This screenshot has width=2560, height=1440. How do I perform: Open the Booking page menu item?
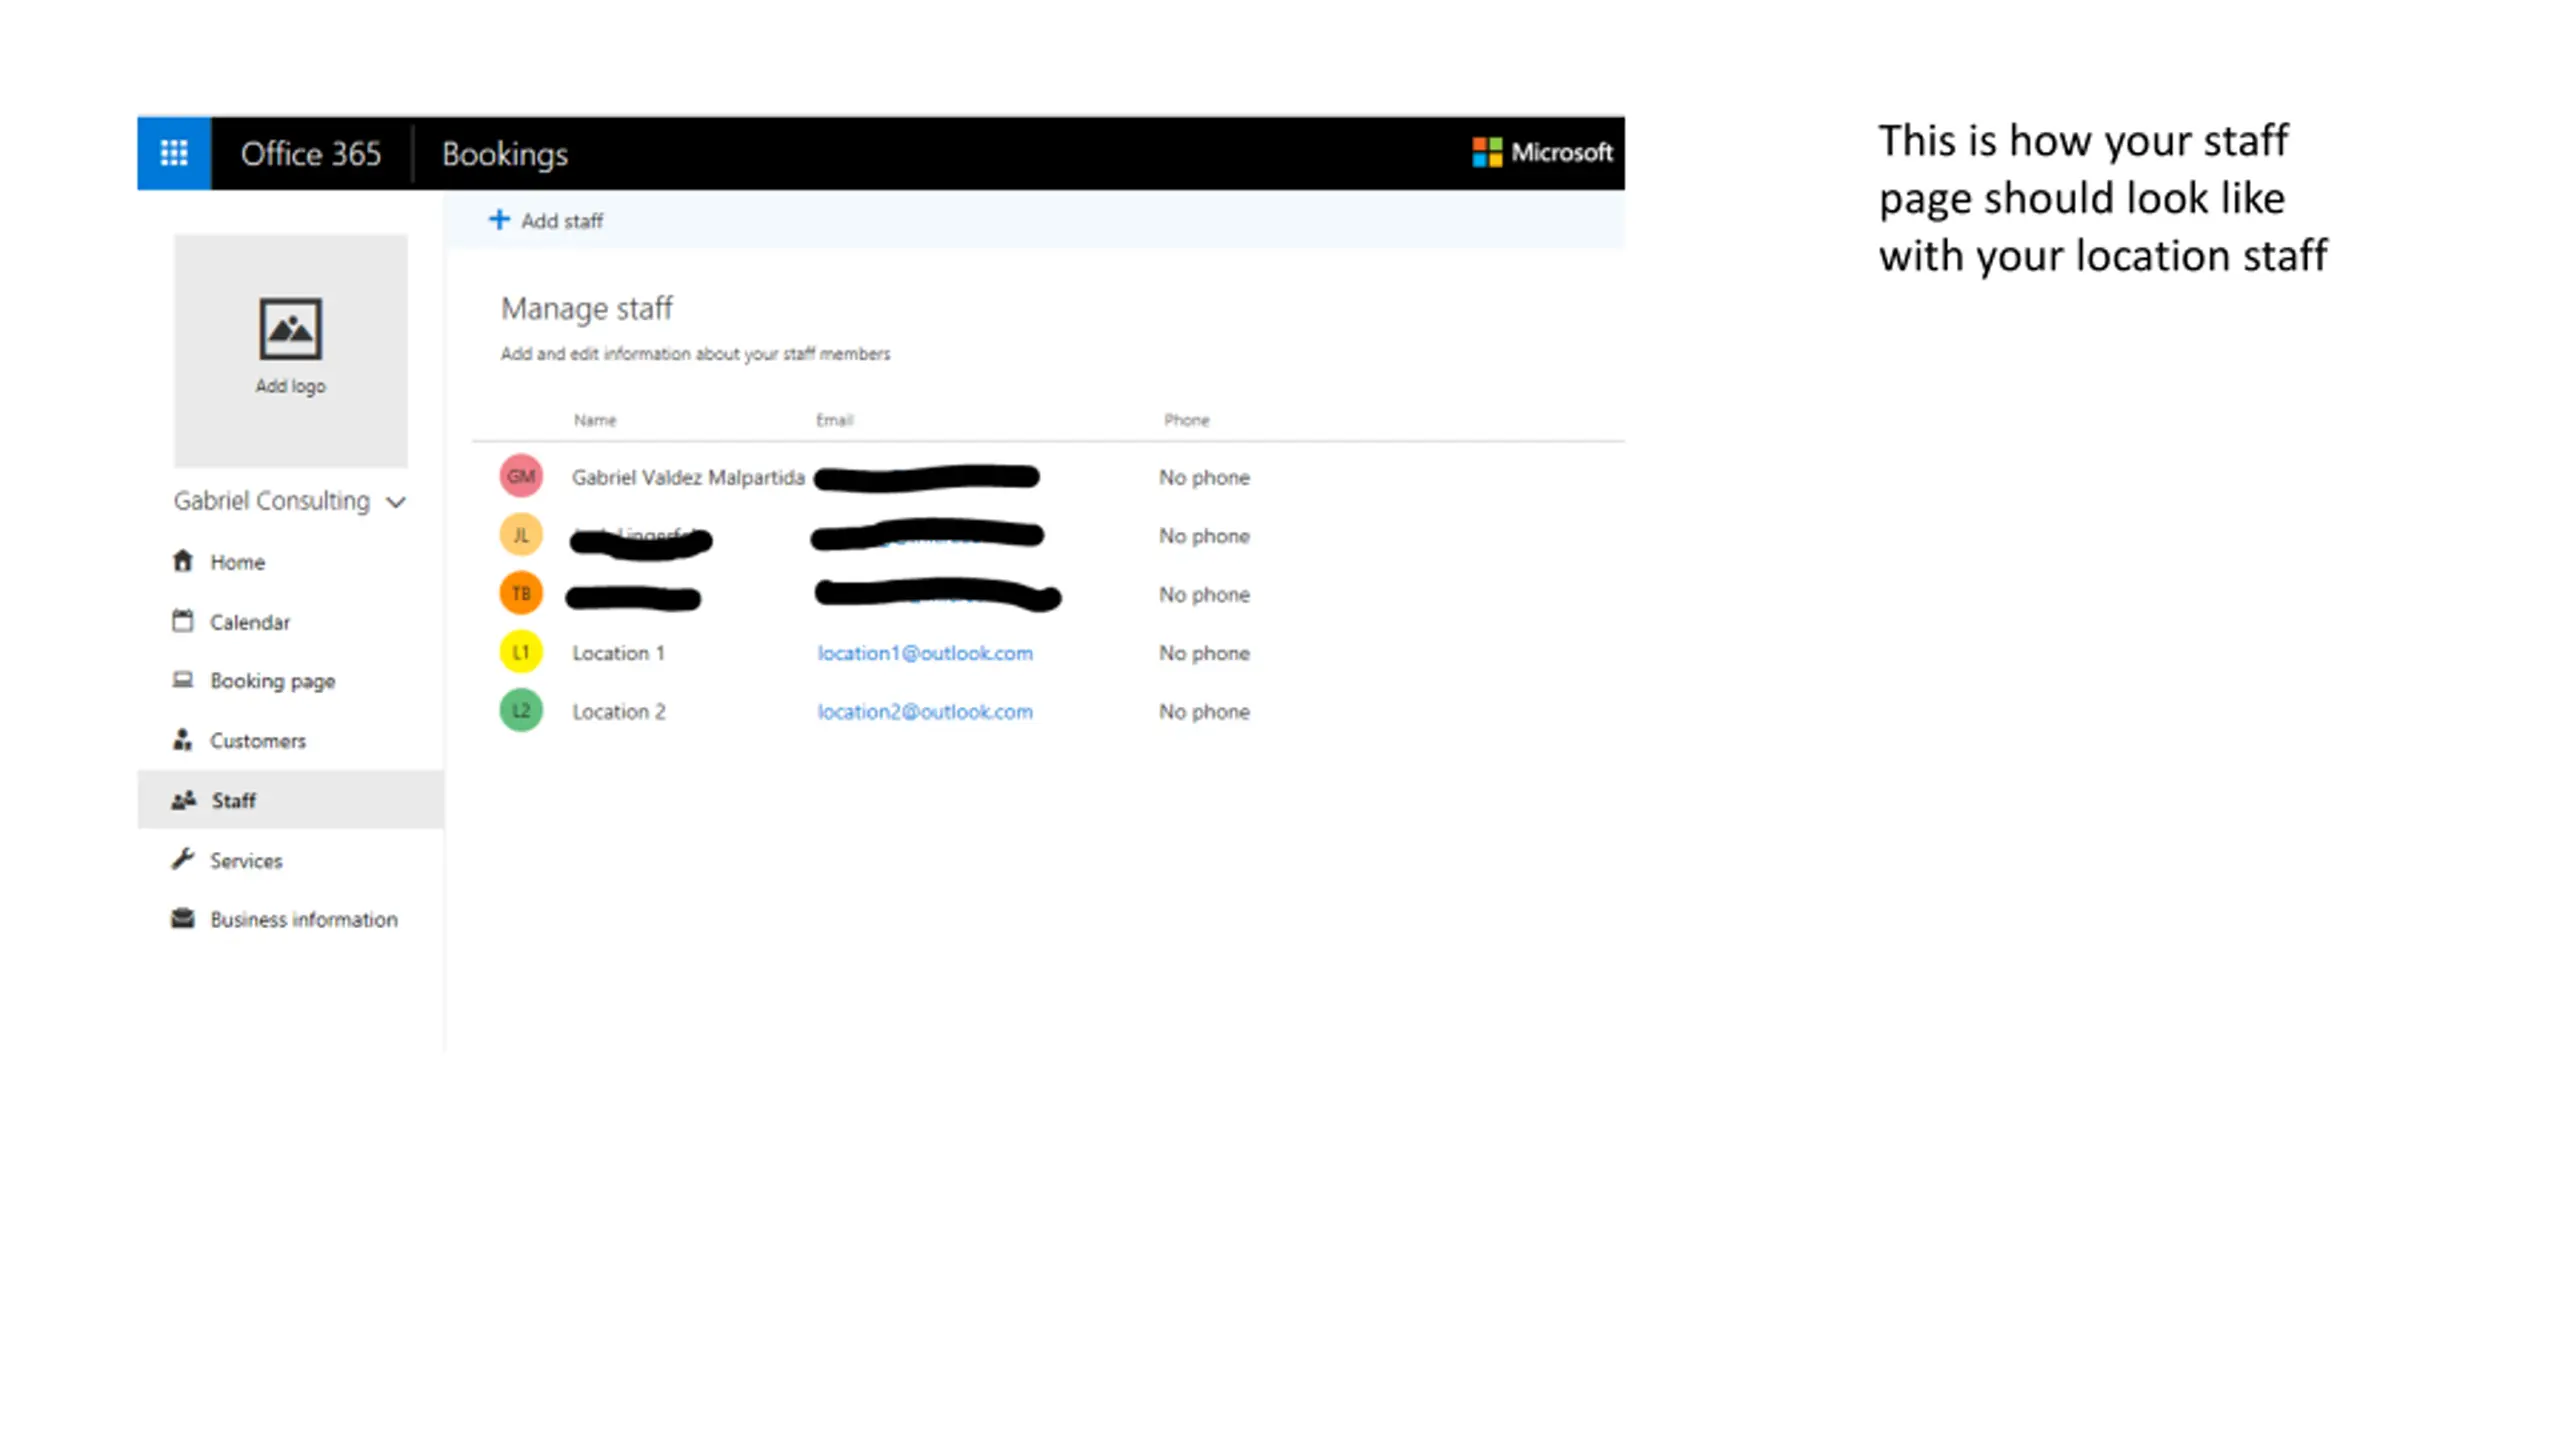click(272, 681)
